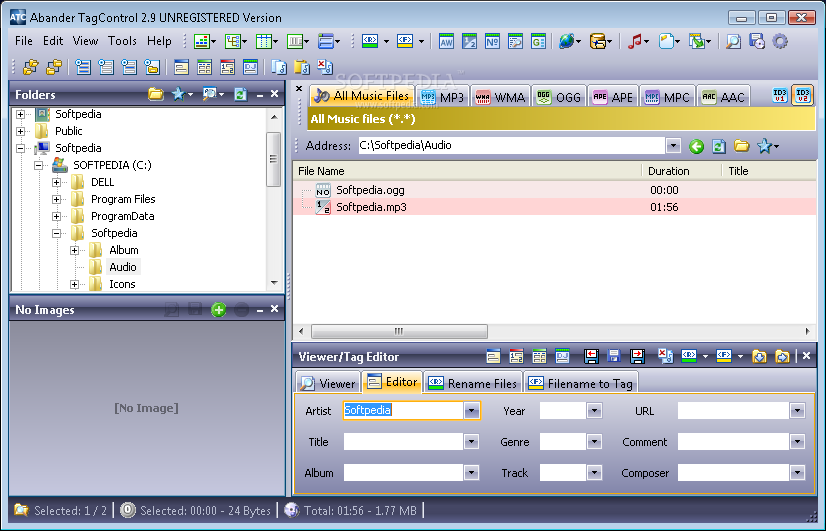Image resolution: width=826 pixels, height=531 pixels.
Task: Click the folder icon in Folders panel header
Action: click(155, 94)
